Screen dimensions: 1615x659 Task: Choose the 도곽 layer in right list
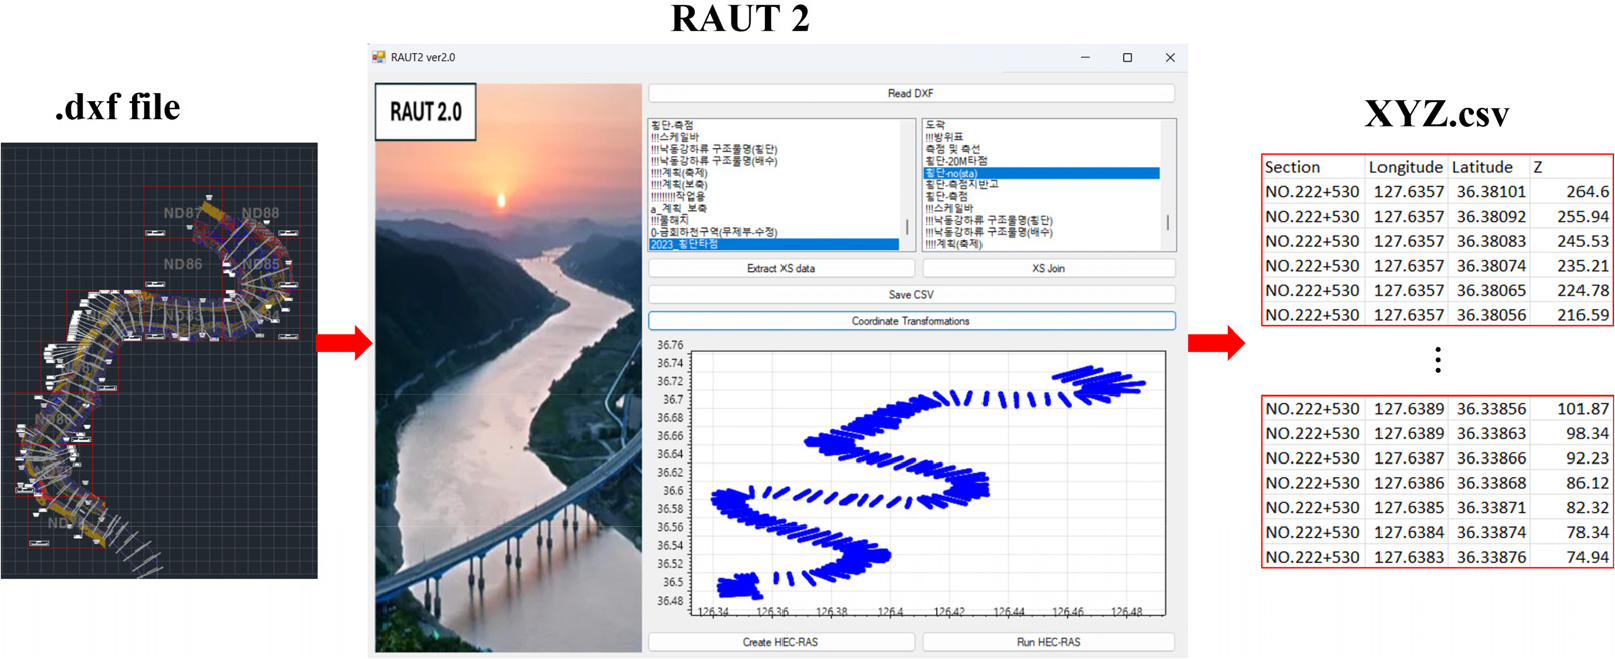(x=936, y=125)
